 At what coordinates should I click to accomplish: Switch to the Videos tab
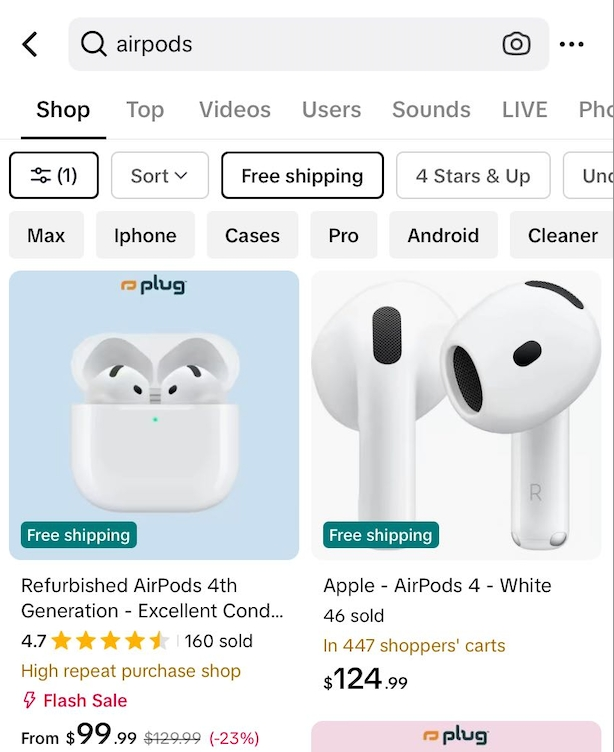(x=235, y=110)
